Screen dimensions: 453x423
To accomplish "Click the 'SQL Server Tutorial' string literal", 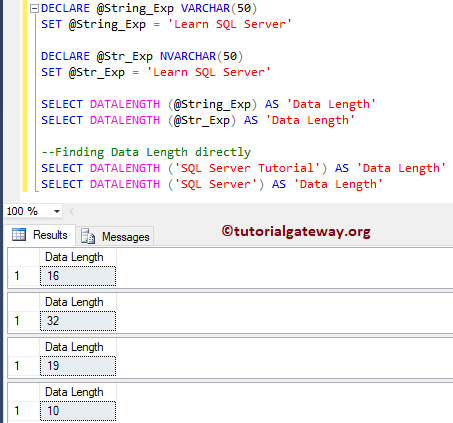I will [x=247, y=168].
